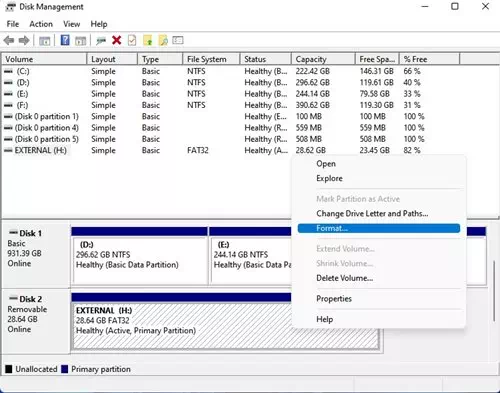
Task: Click the Disk 2 Removable disk label
Action: 35,321
